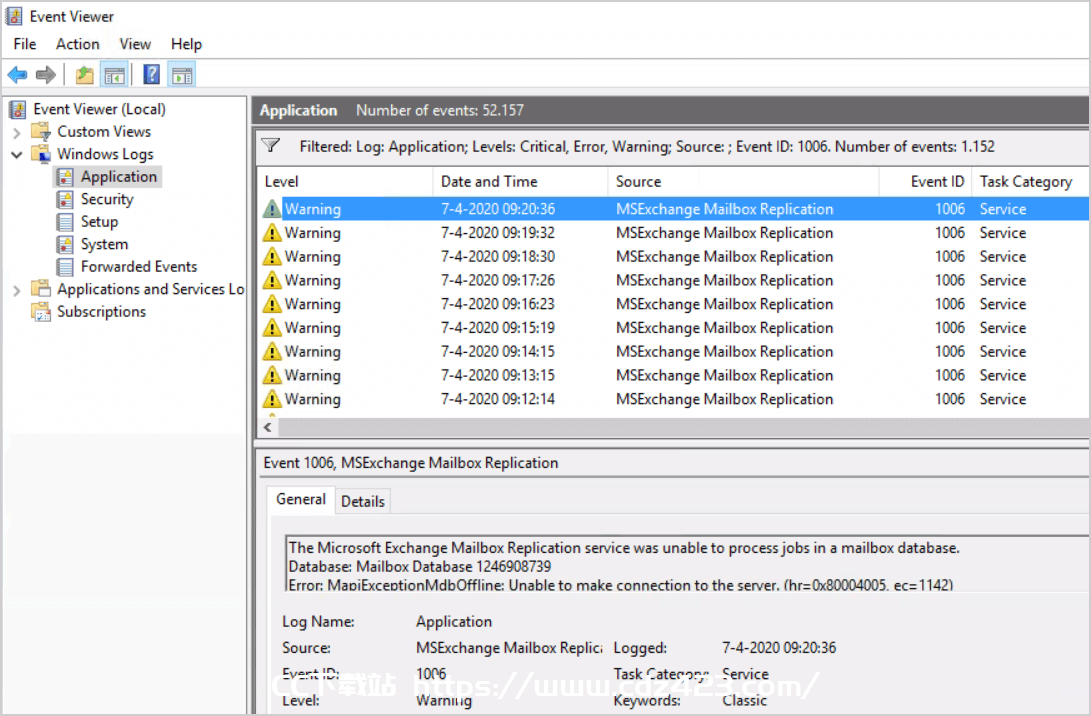Click the Security log icon in tree

[65, 199]
